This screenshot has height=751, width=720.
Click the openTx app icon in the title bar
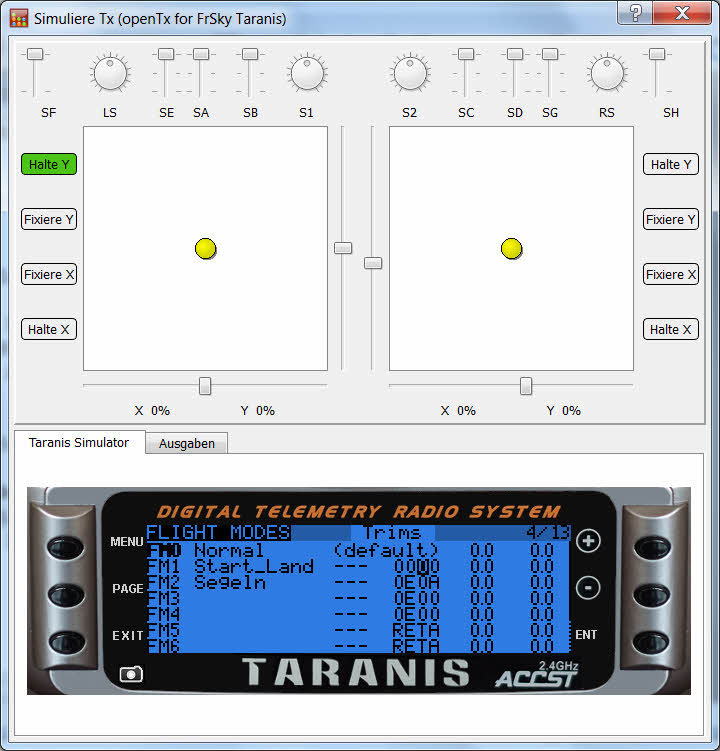19,18
